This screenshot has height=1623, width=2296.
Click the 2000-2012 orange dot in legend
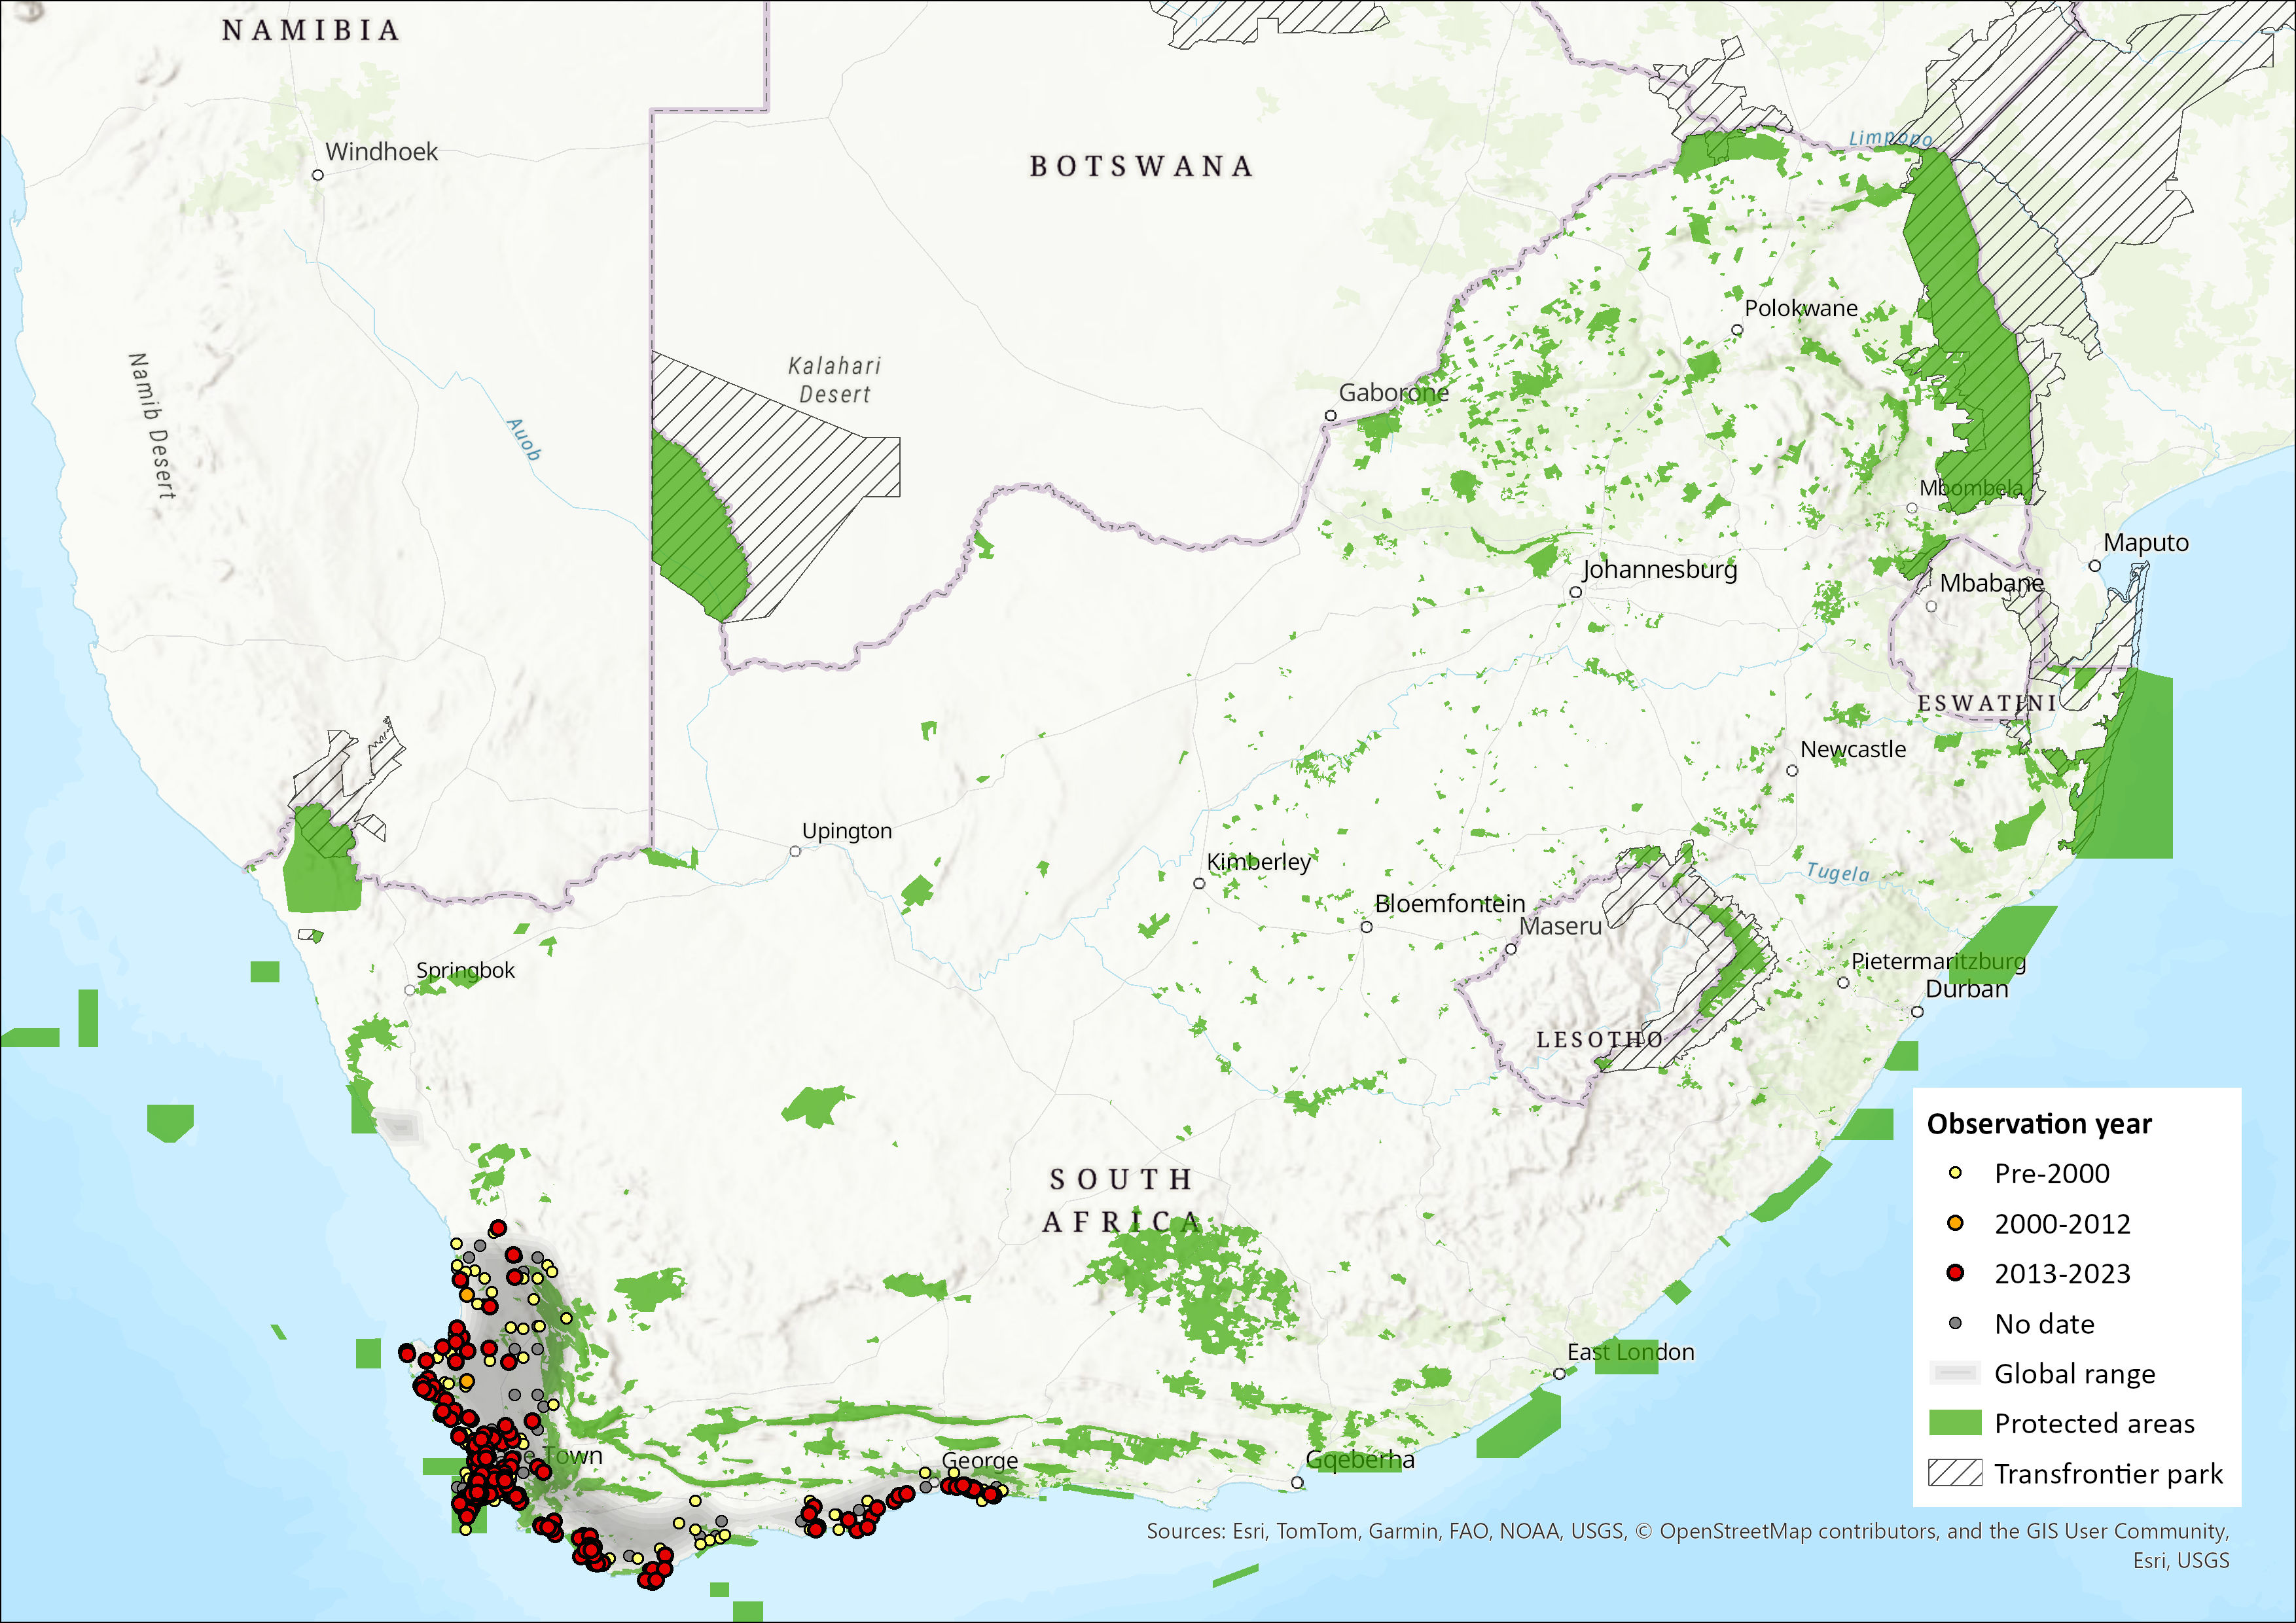point(1955,1223)
